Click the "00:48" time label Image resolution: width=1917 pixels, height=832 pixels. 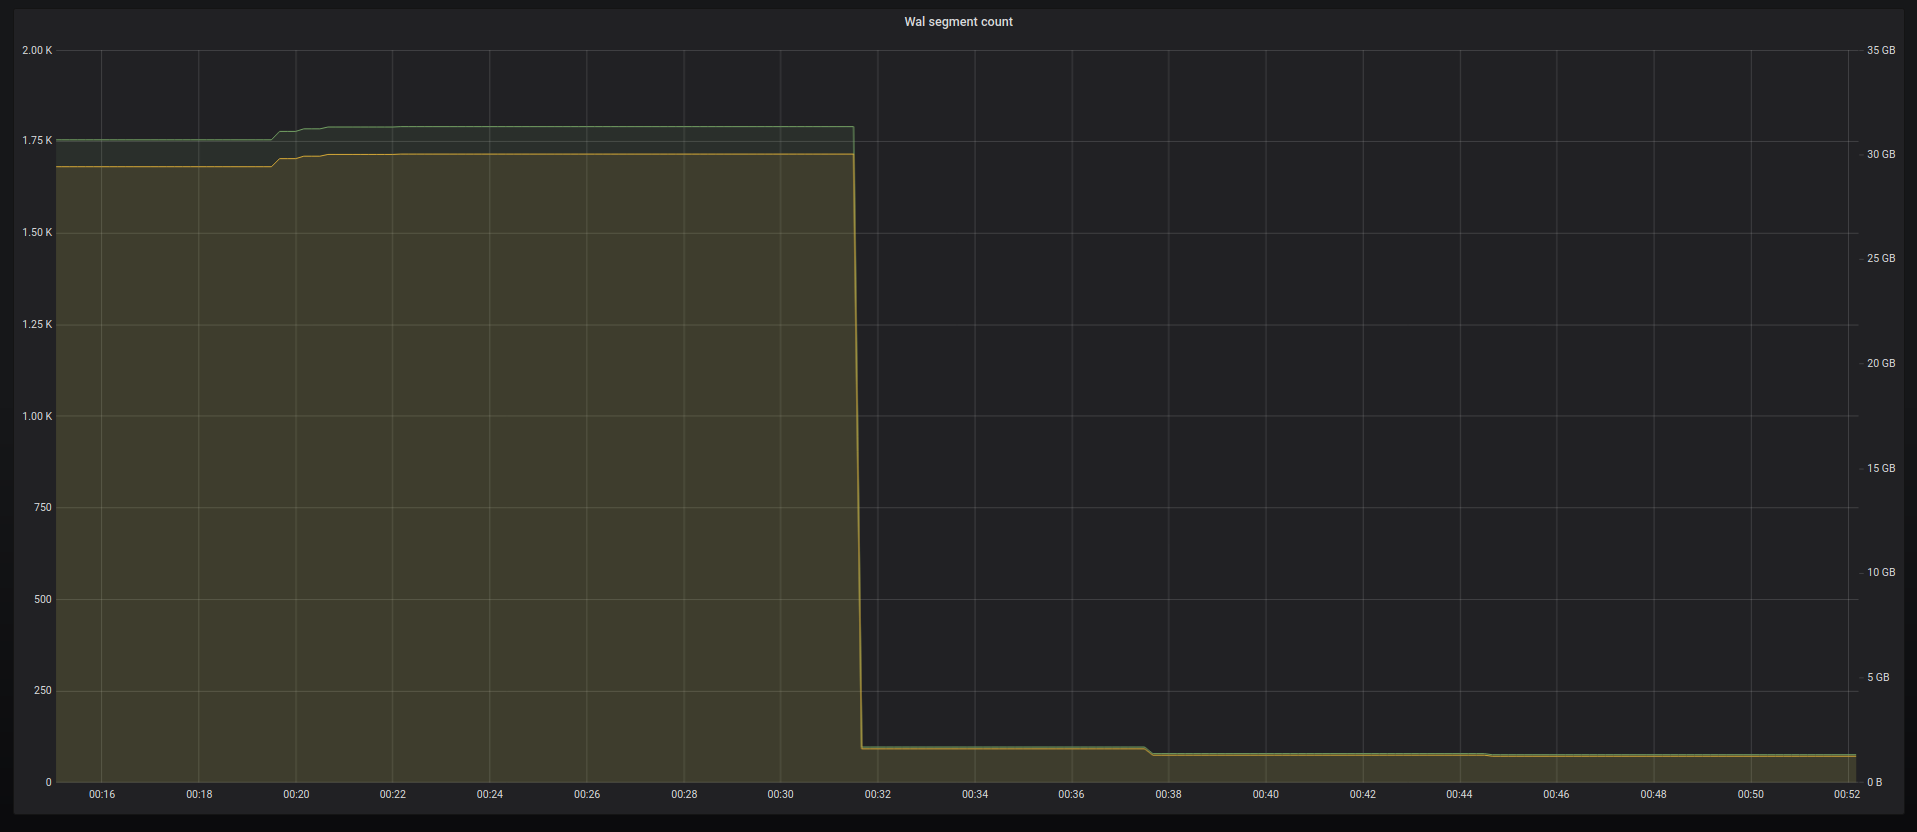click(1654, 795)
